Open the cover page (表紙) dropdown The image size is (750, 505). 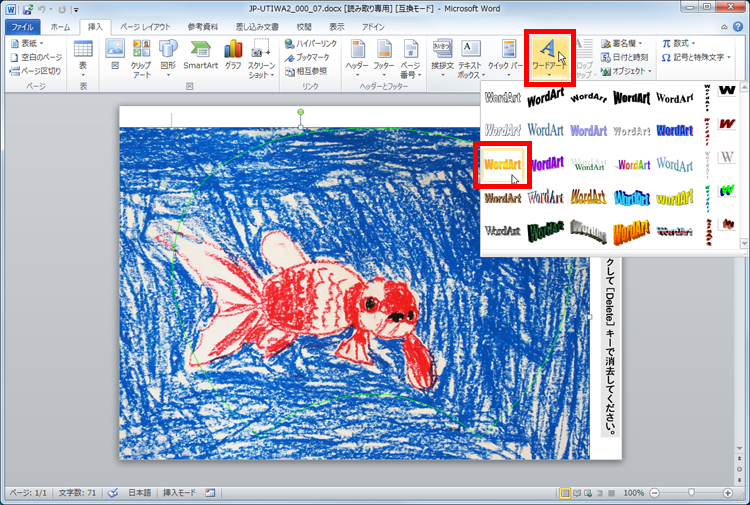27,44
